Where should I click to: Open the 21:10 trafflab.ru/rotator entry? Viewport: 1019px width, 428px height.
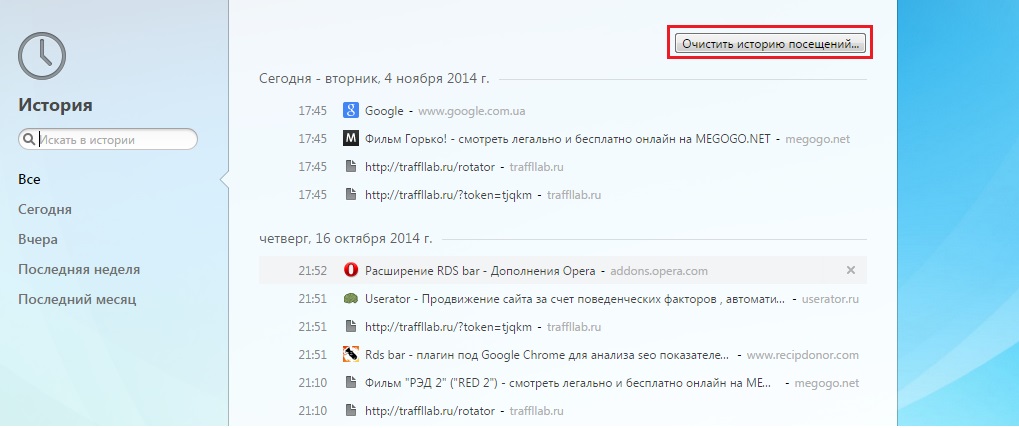pos(430,411)
